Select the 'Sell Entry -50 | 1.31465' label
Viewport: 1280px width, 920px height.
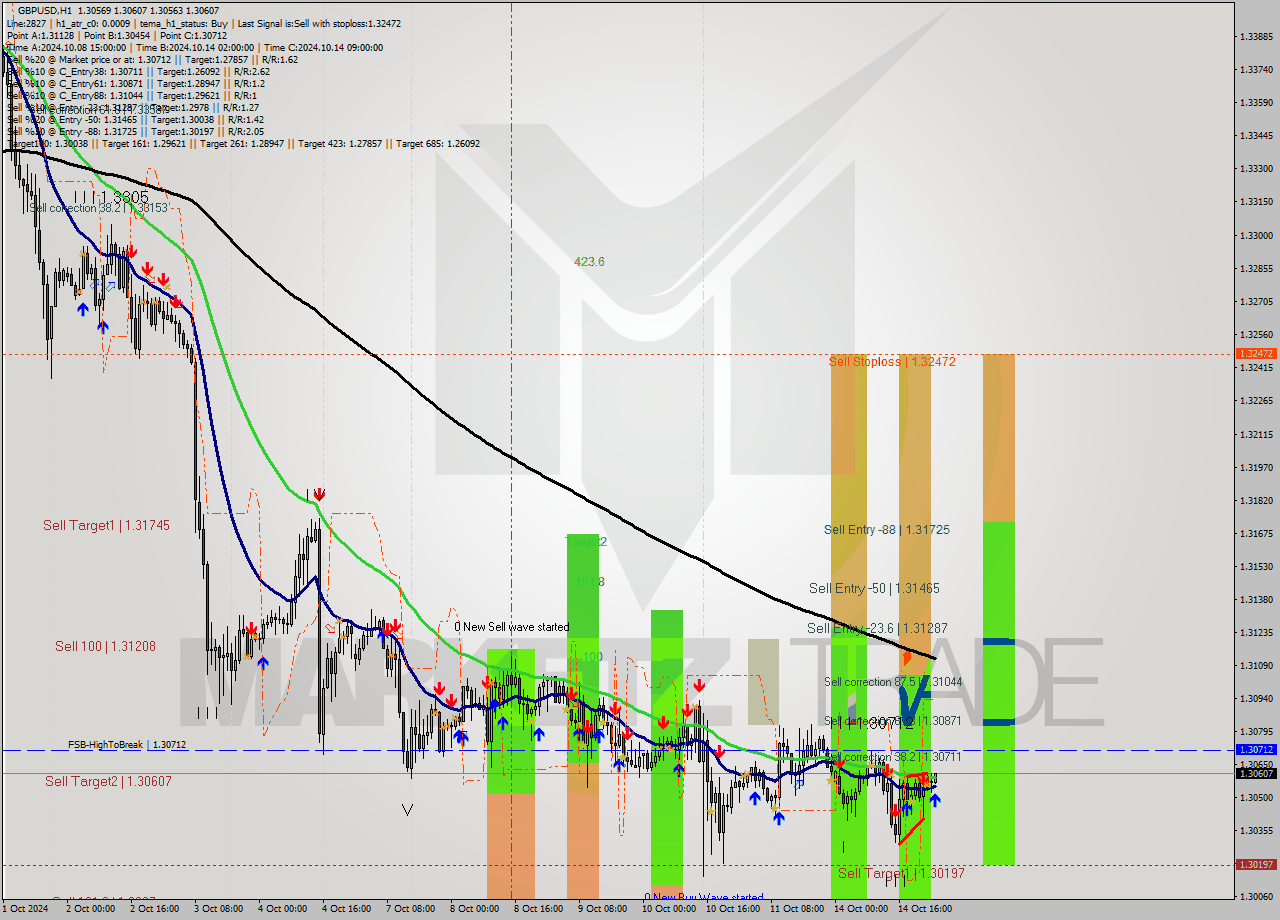(874, 589)
